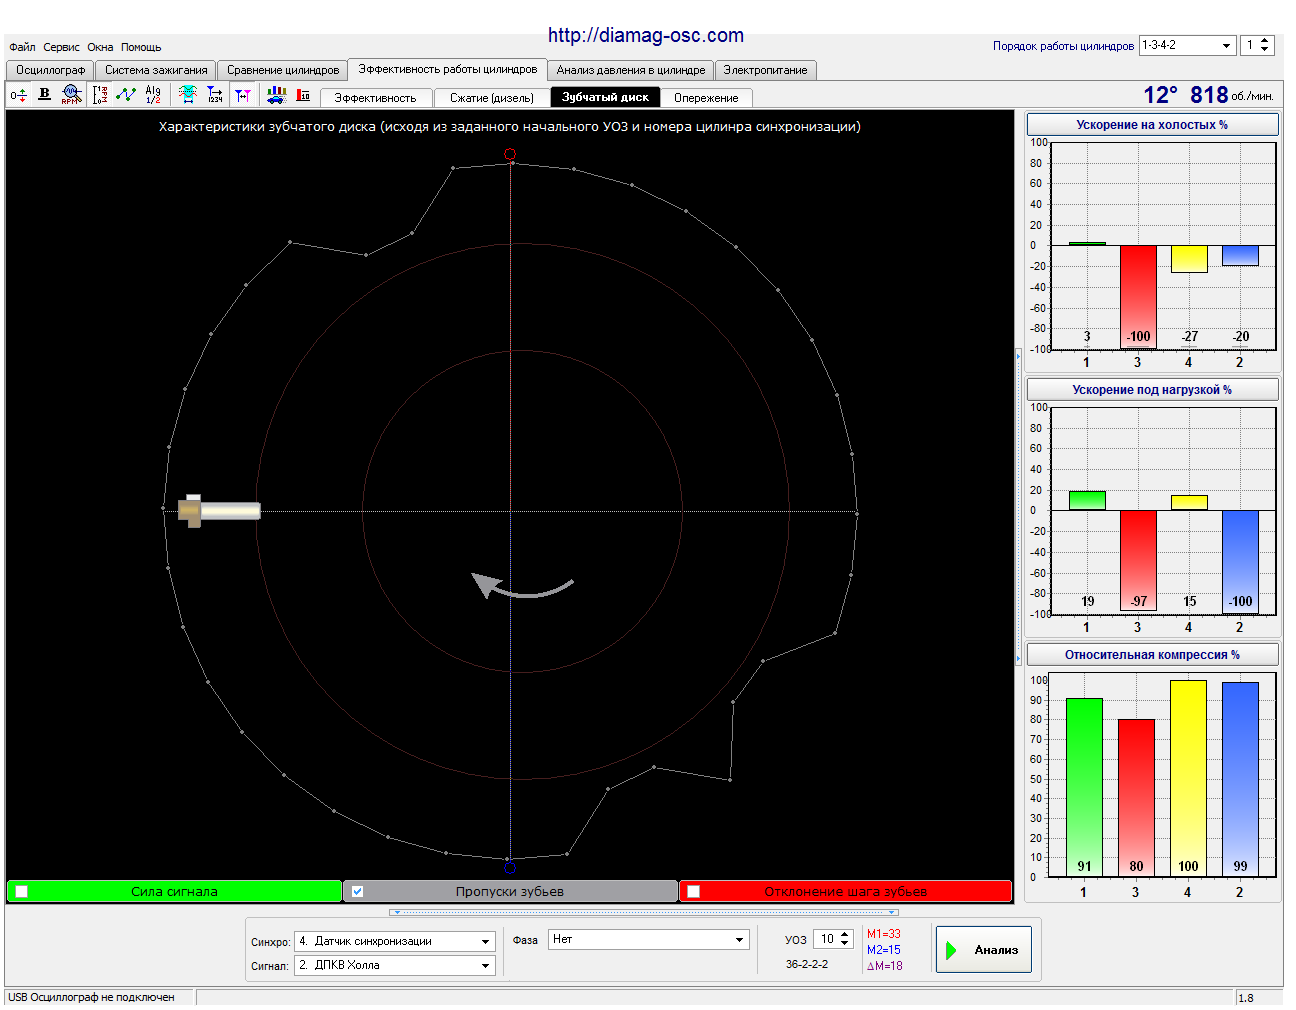Click the RPM magnifier search icon

click(71, 95)
